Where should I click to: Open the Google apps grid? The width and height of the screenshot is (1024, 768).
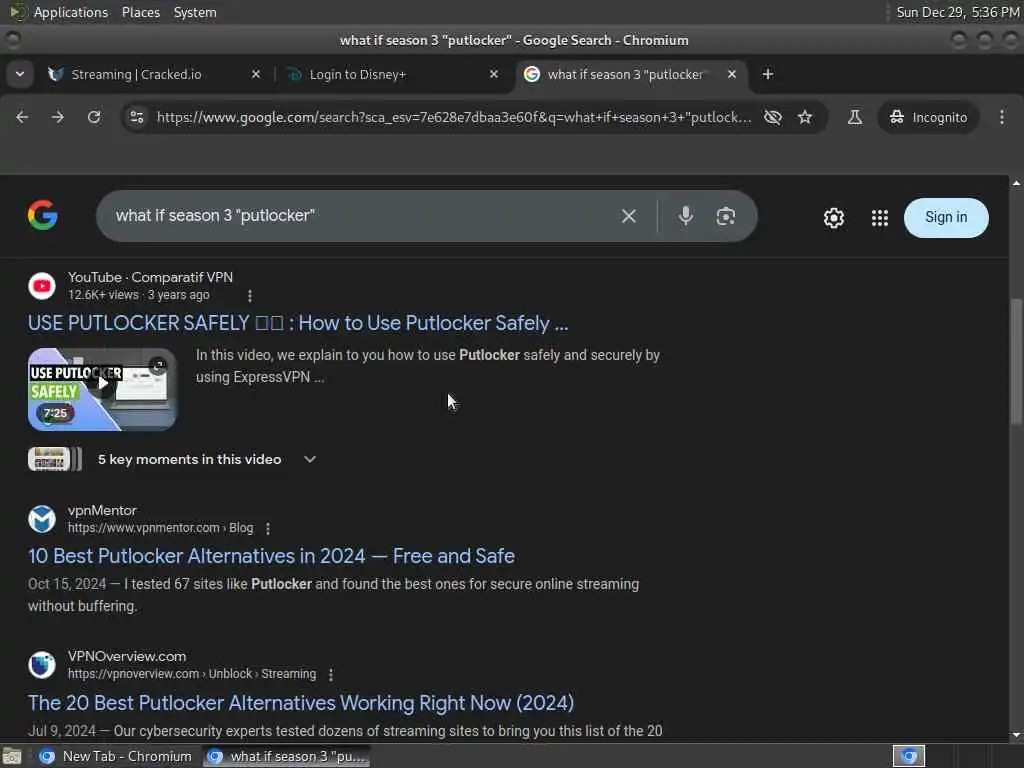tap(880, 217)
